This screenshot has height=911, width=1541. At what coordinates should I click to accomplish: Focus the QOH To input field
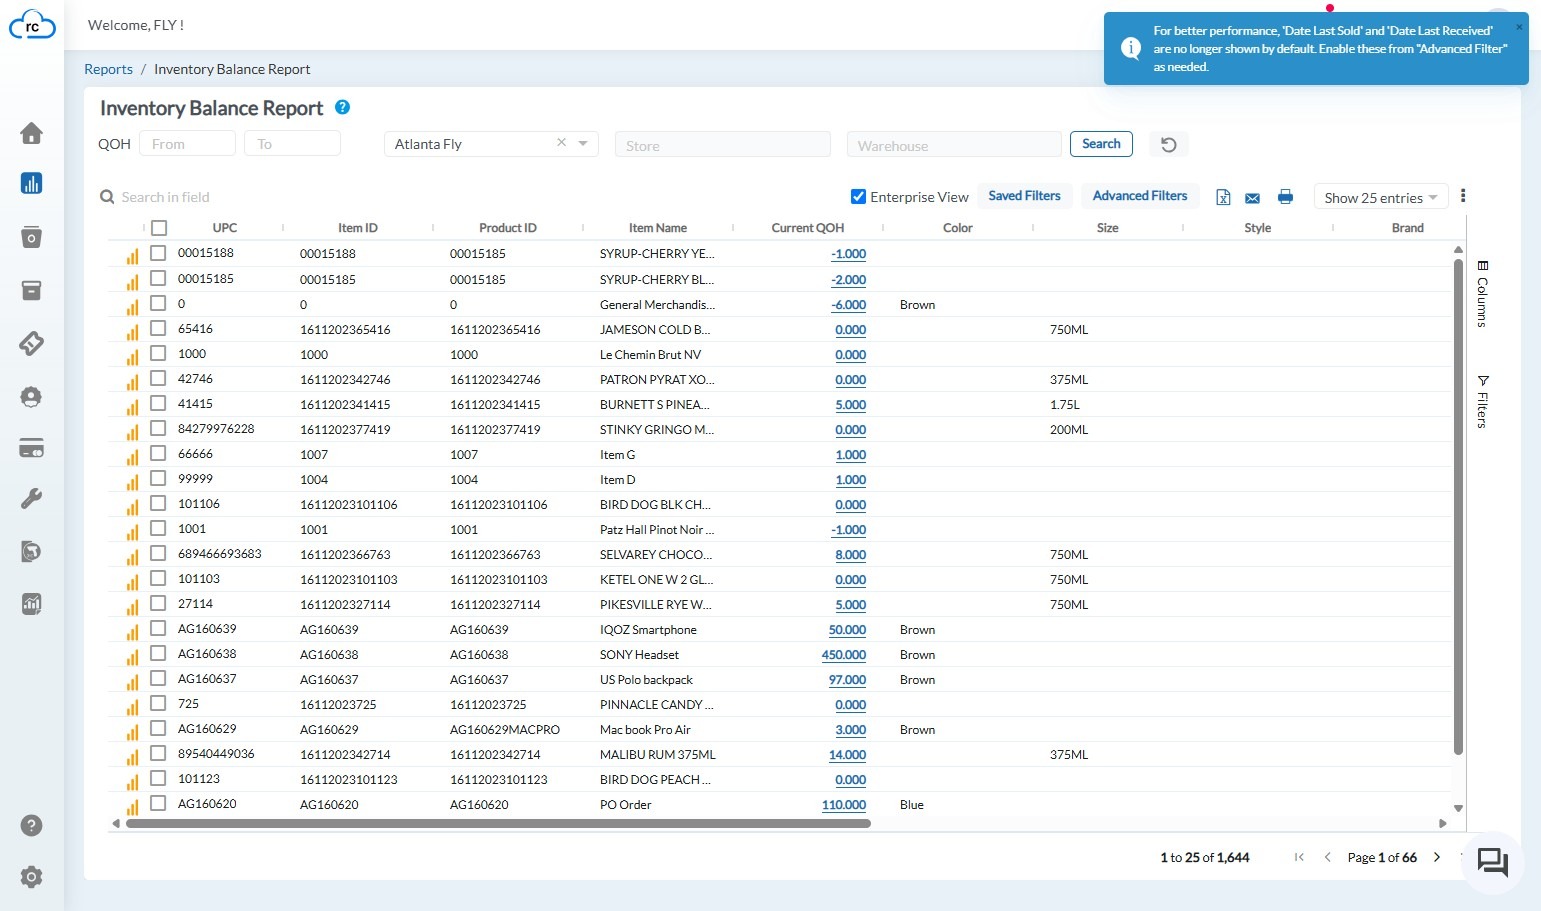(292, 144)
